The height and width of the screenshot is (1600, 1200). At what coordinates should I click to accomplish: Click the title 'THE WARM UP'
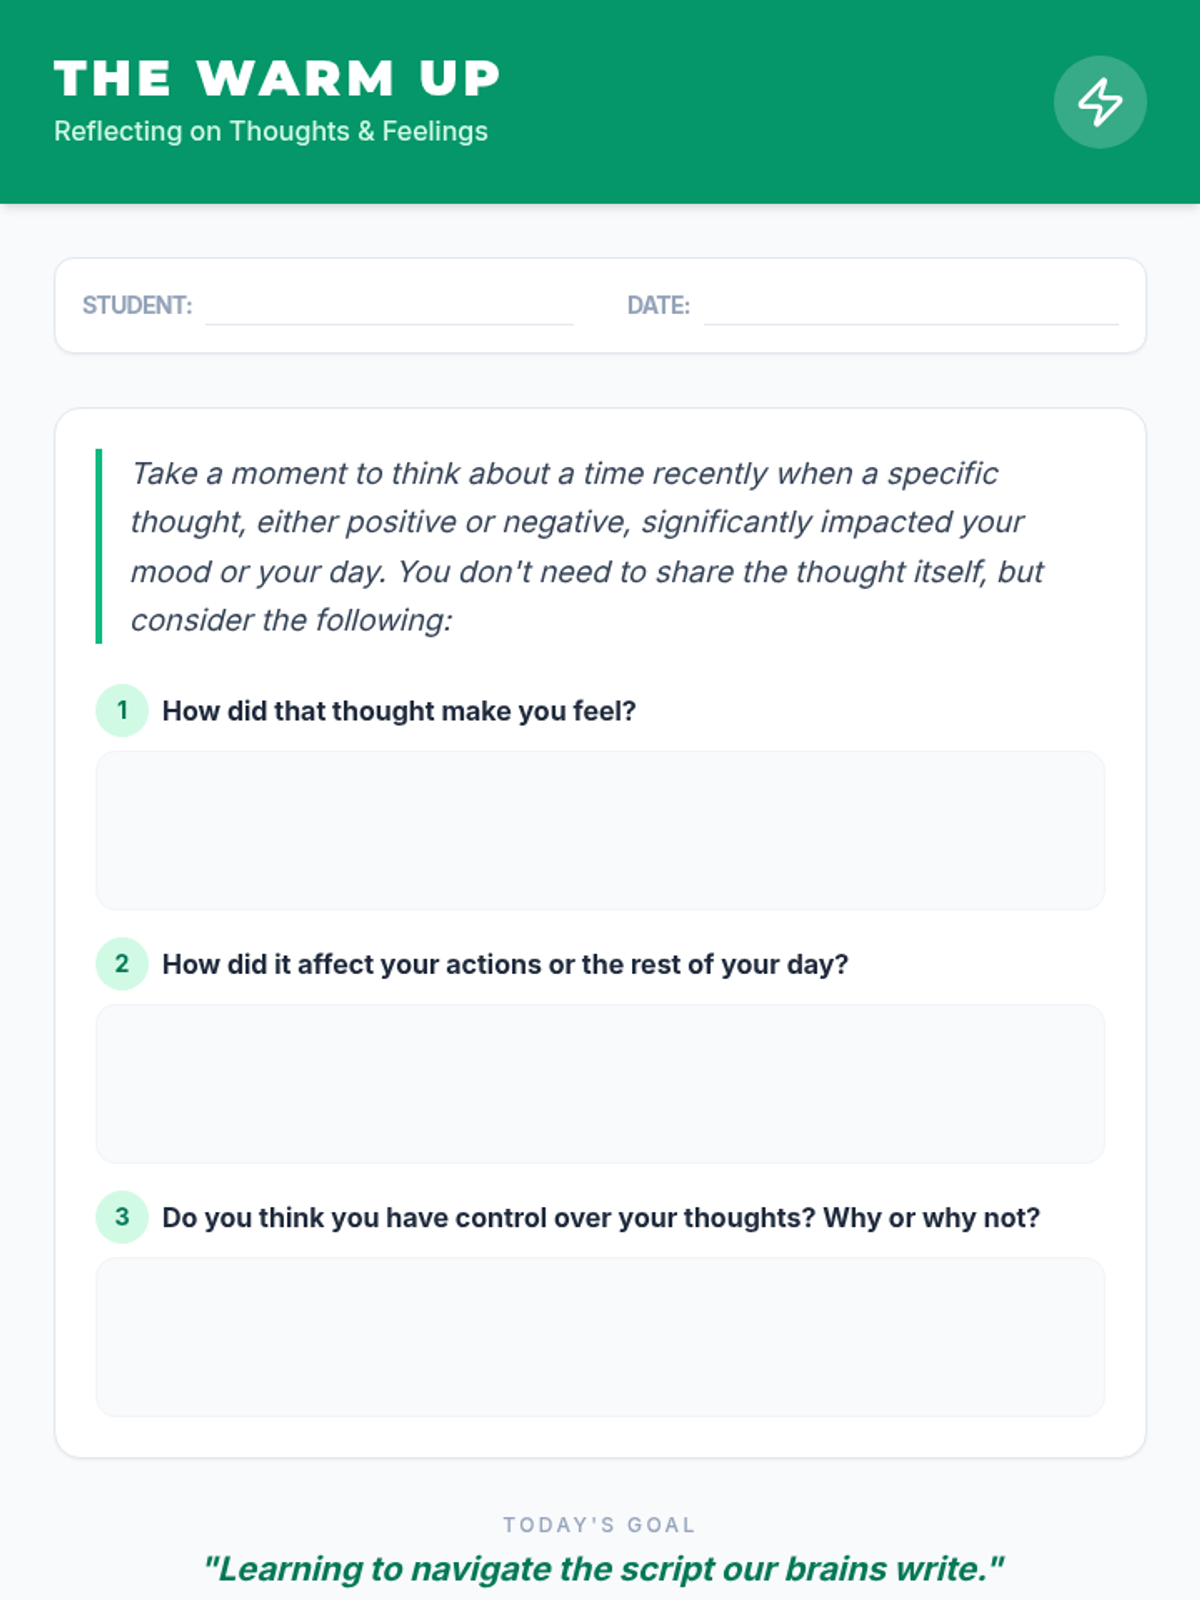(x=277, y=79)
